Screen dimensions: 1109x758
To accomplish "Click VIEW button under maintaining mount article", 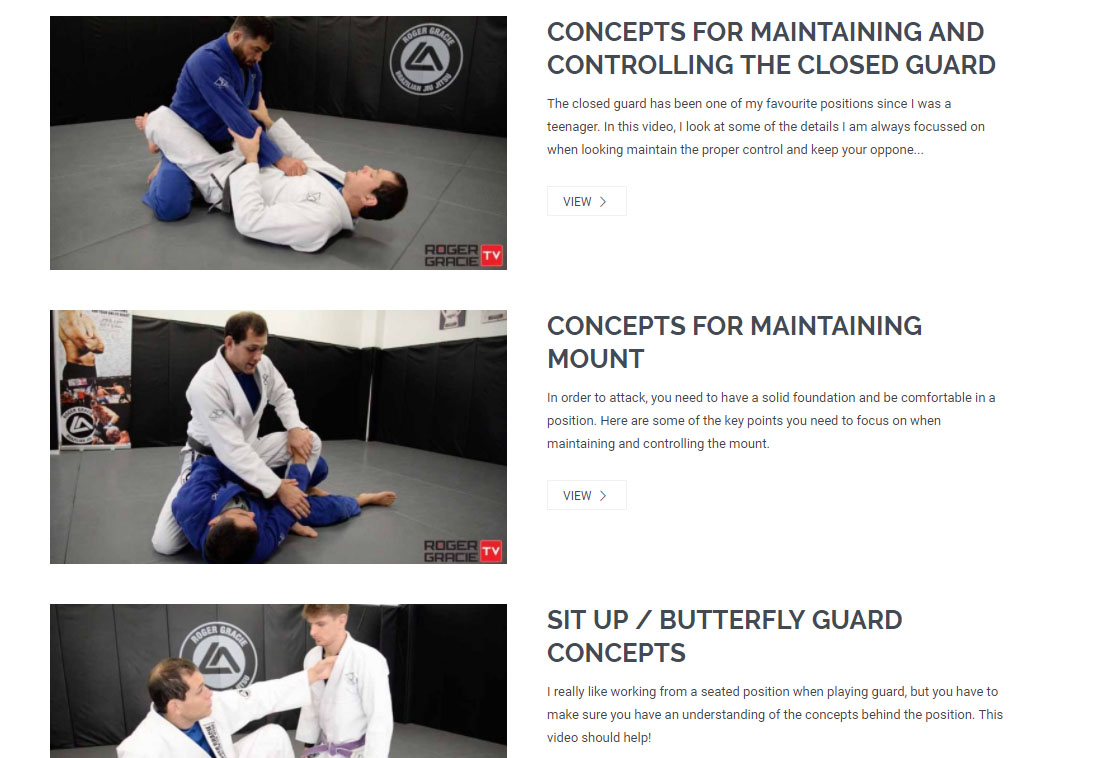I will [x=586, y=496].
